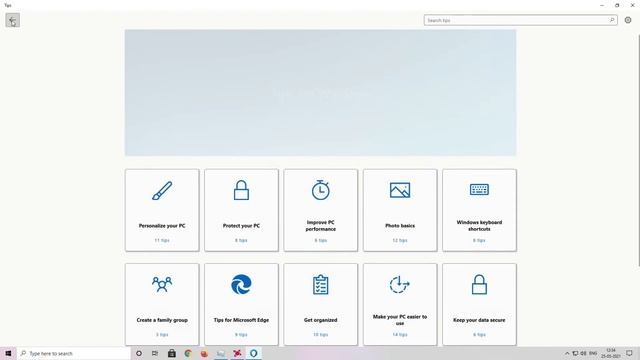
Task: Show hidden system tray icons chevron
Action: (x=567, y=353)
